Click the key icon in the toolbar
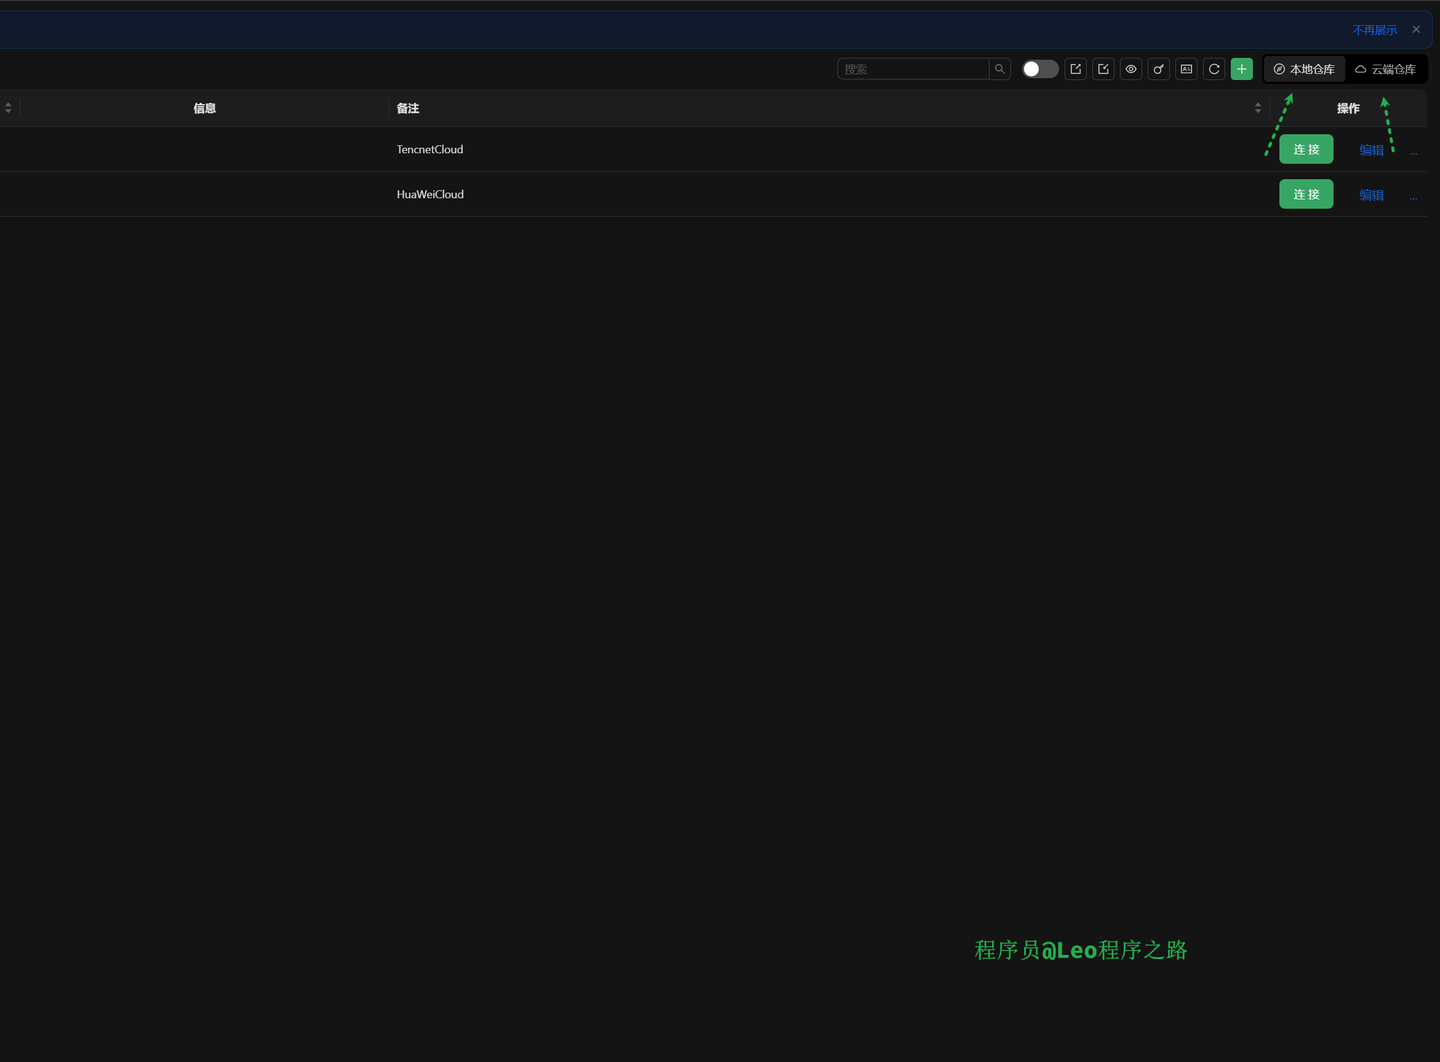This screenshot has width=1440, height=1062. pos(1159,68)
